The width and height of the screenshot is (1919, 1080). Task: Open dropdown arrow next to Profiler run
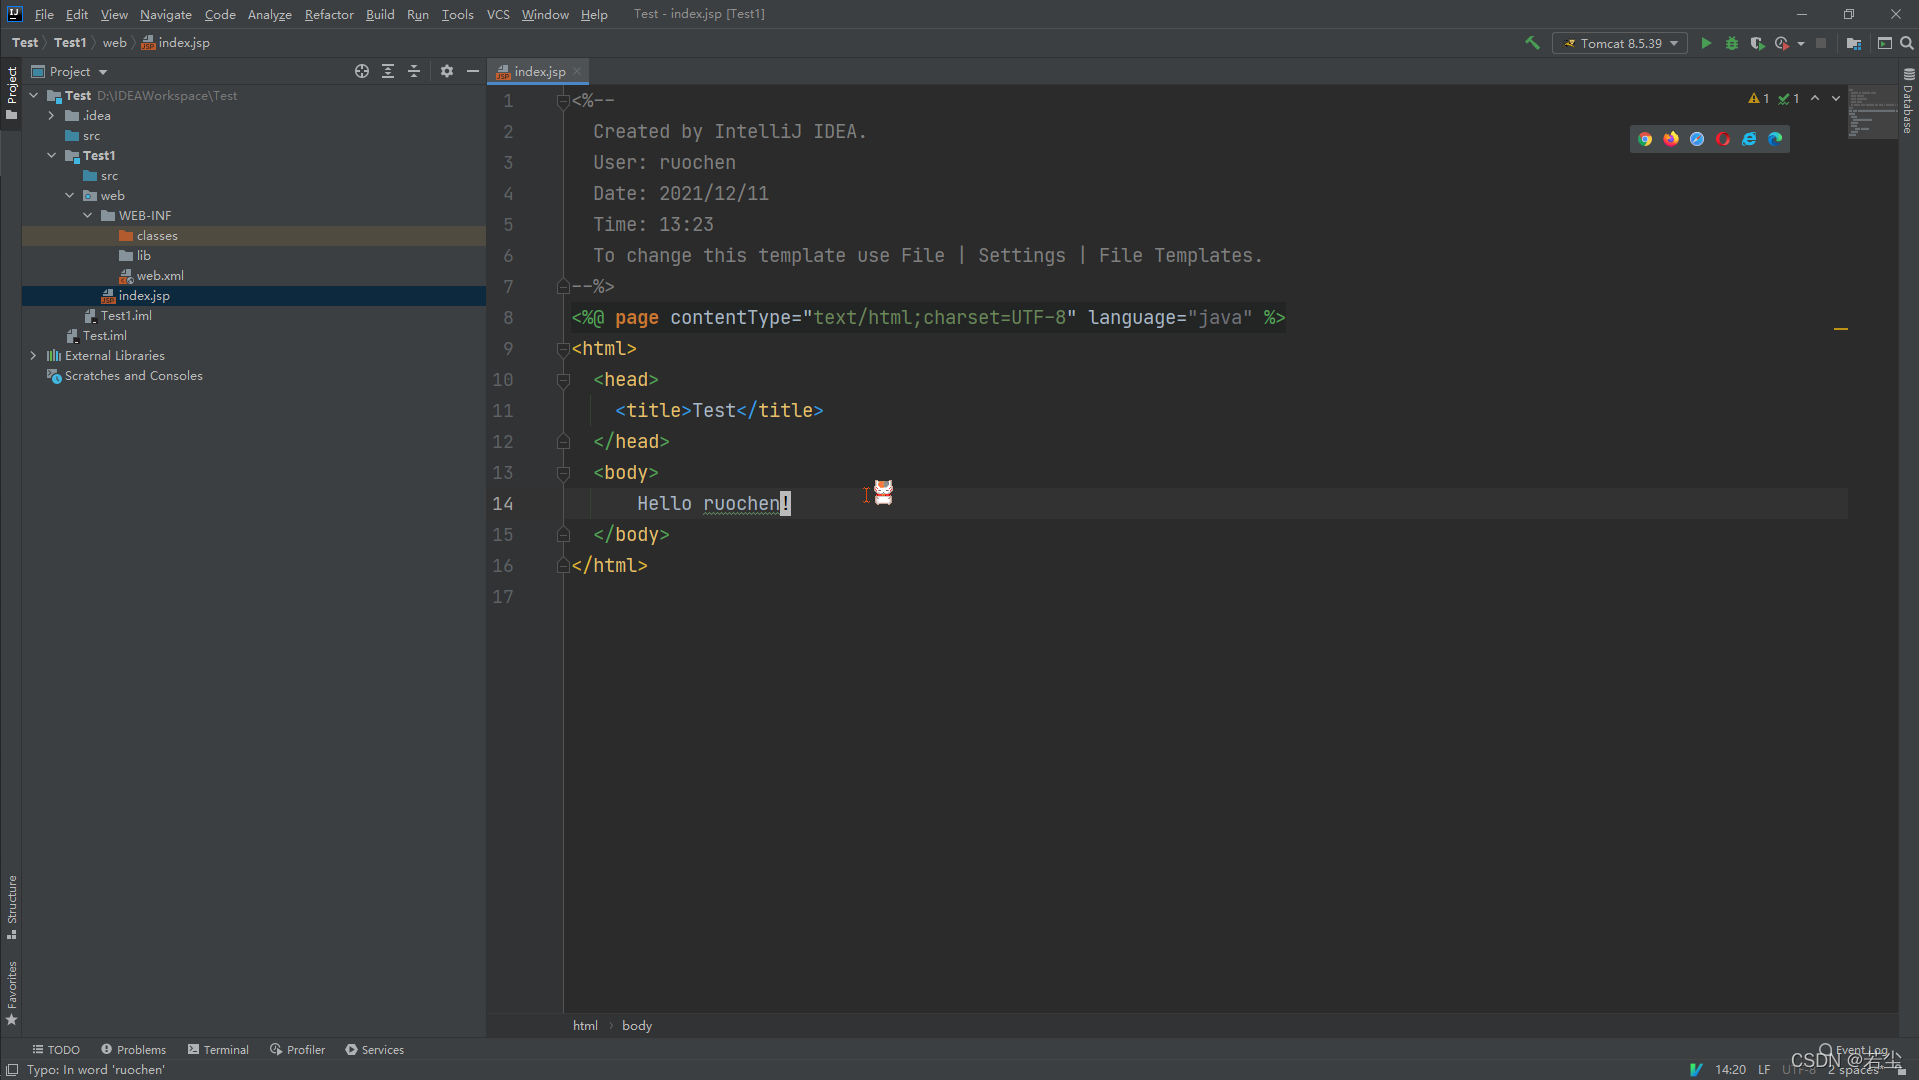(x=1801, y=43)
